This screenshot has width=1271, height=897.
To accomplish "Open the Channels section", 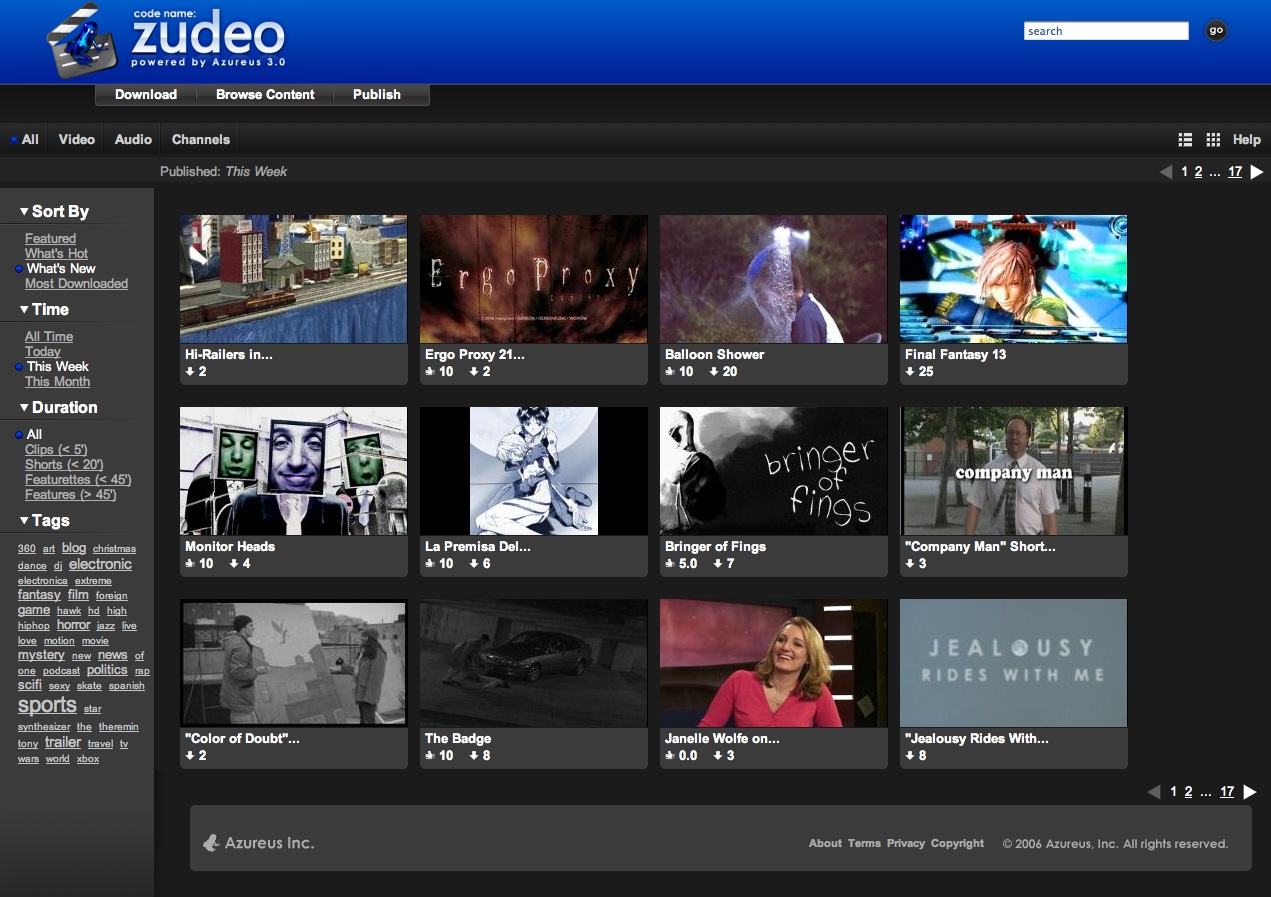I will coord(201,140).
